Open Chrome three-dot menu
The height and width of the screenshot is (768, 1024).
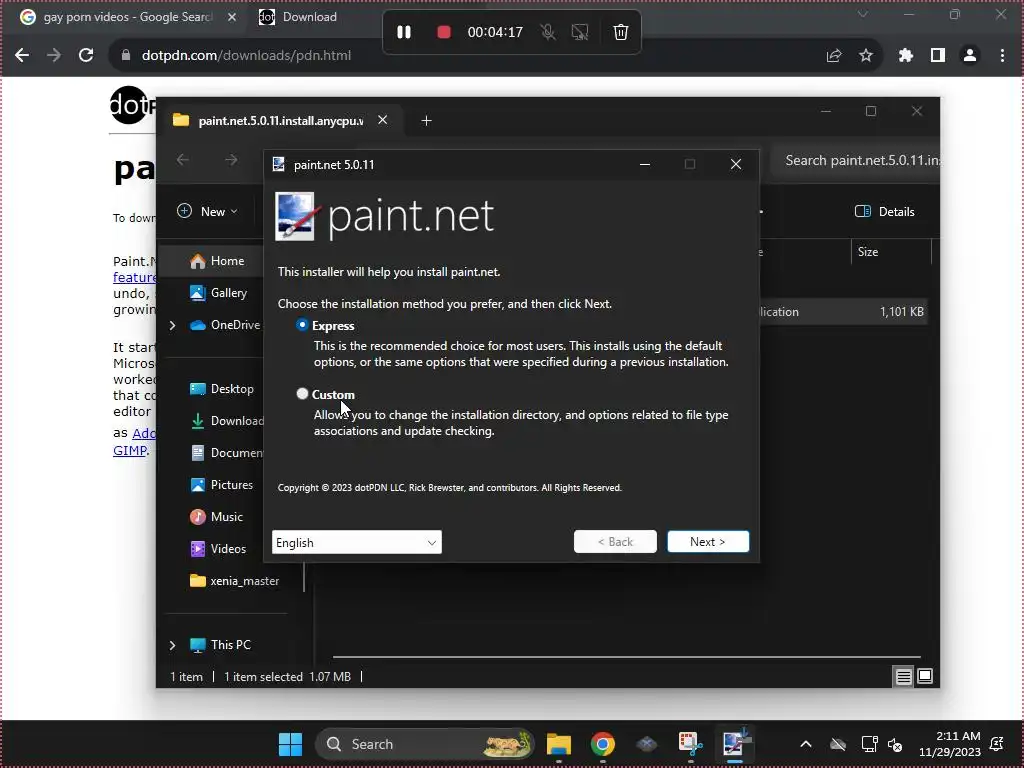point(1002,56)
